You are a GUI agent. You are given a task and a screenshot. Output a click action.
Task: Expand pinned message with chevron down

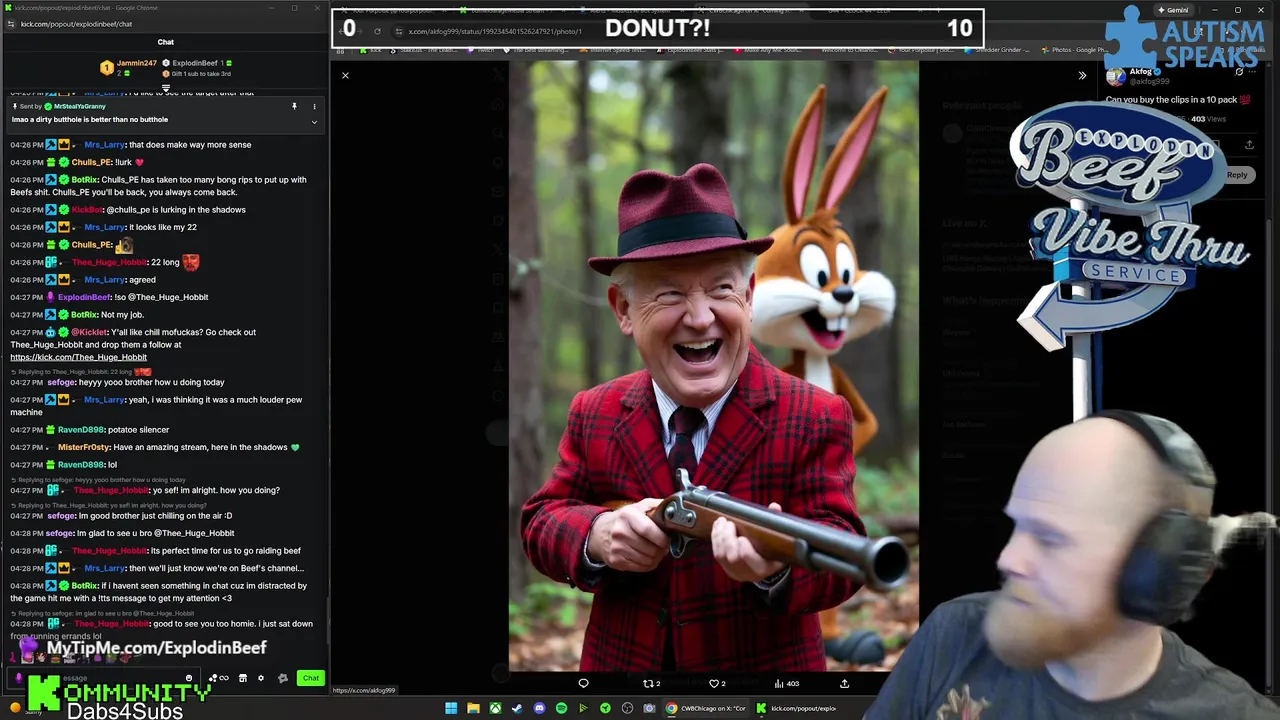tap(314, 122)
